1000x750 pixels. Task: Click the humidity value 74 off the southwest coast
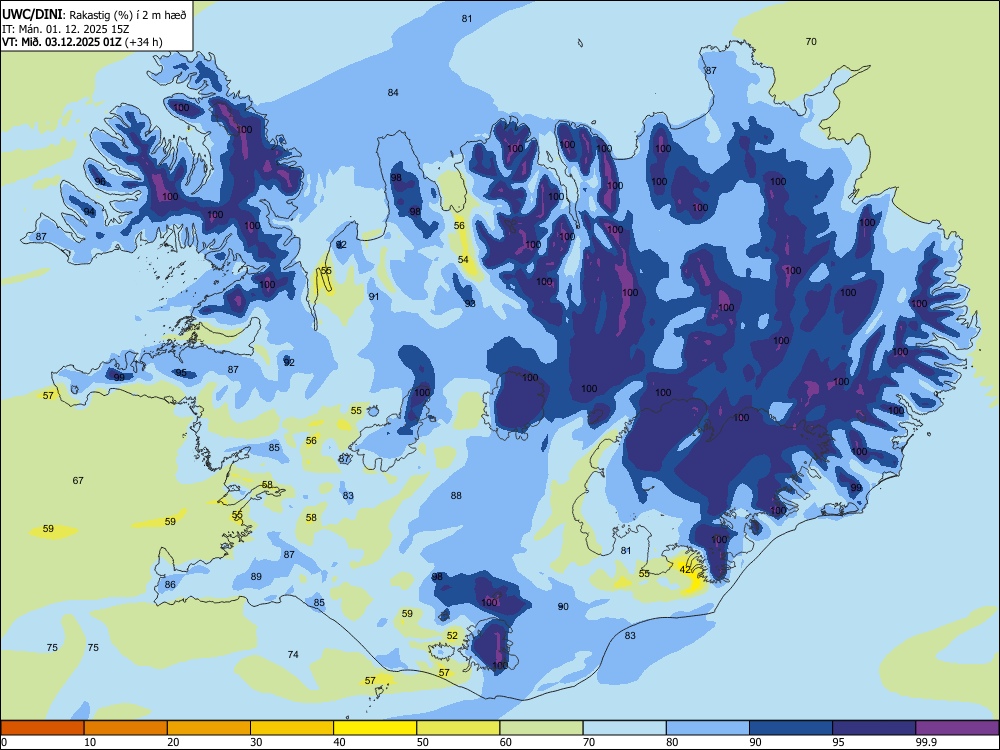(293, 654)
